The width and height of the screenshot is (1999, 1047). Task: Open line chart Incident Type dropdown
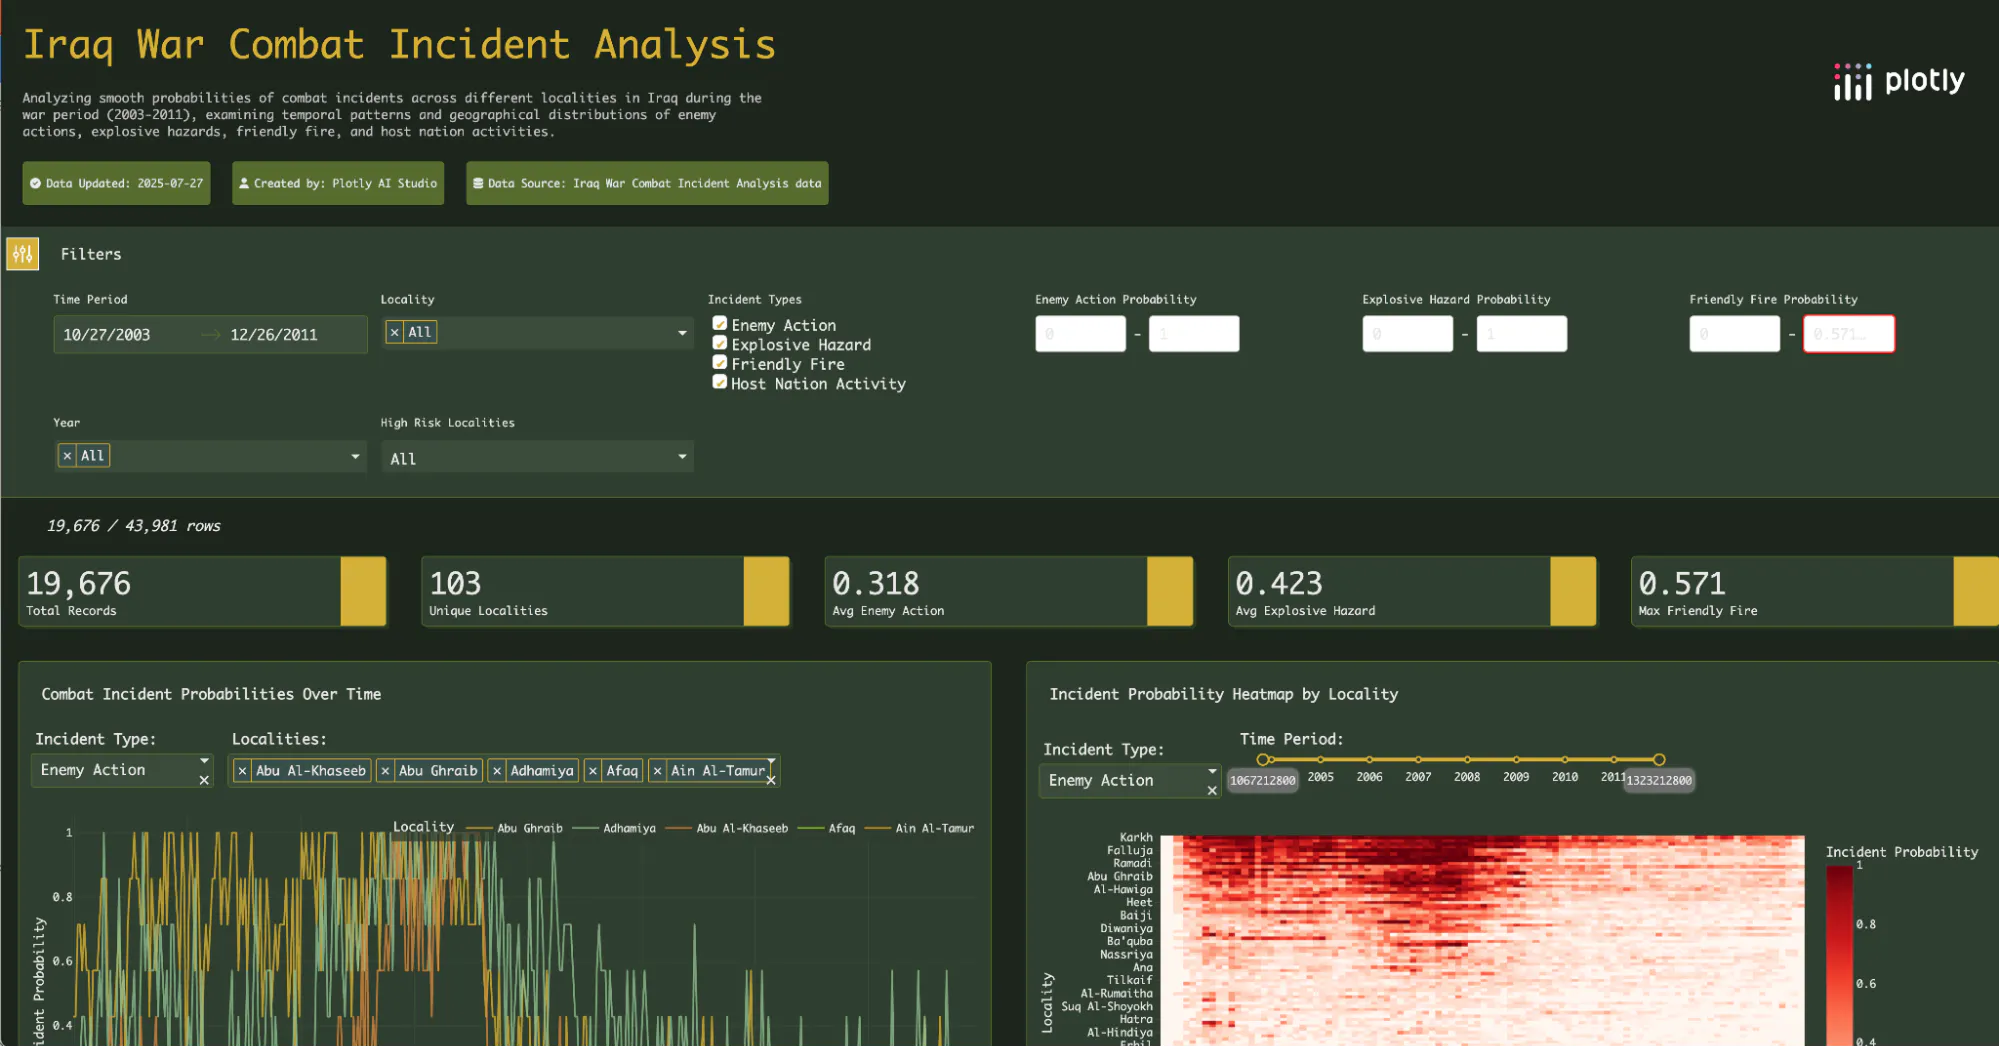click(204, 761)
